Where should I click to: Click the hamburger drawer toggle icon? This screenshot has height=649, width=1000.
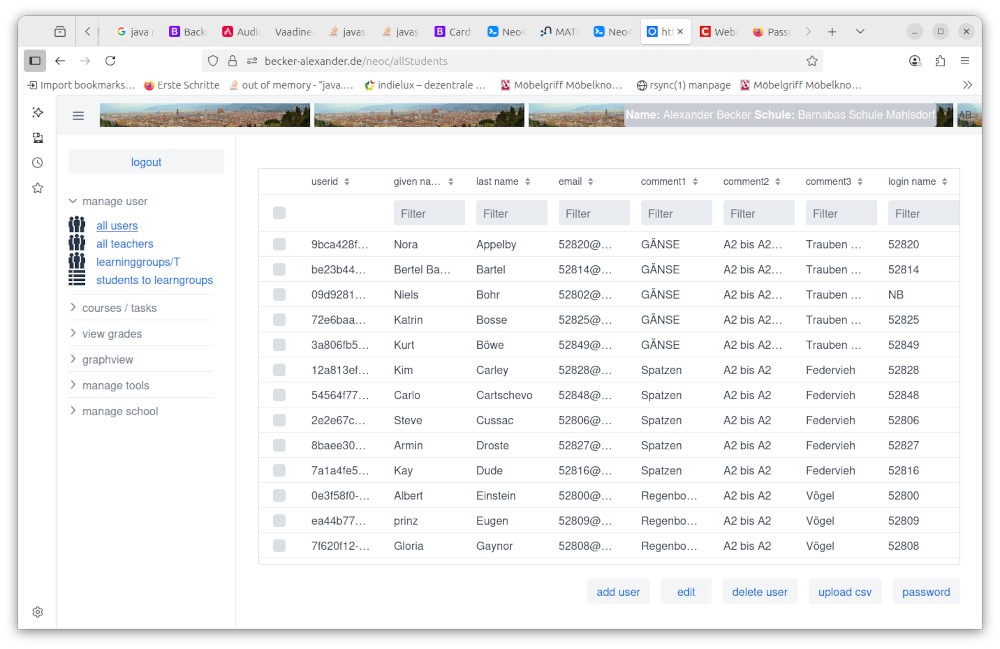(78, 116)
